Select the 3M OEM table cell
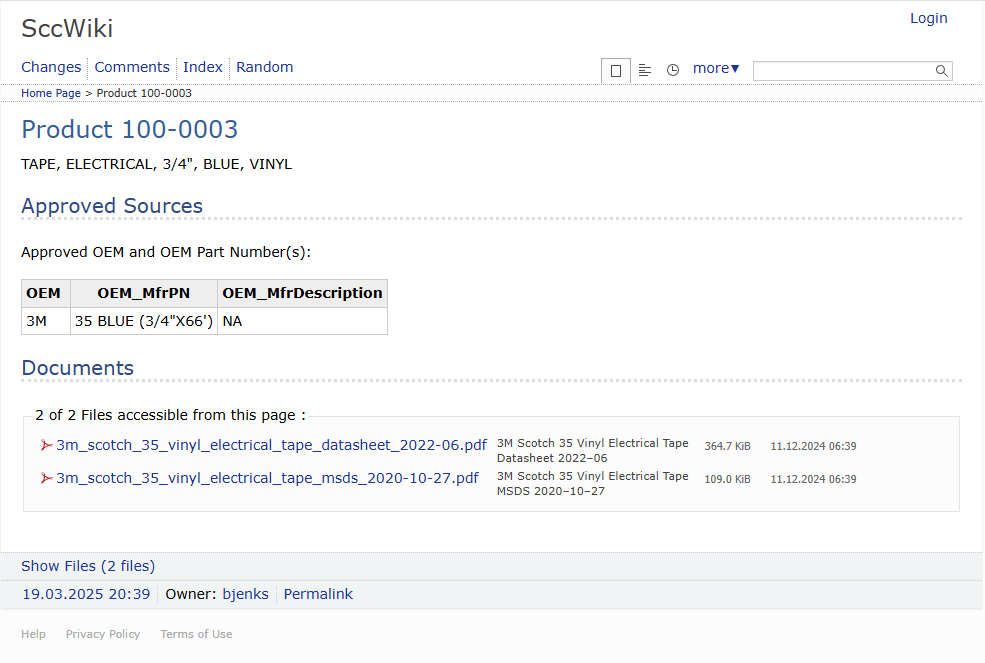 tap(46, 321)
